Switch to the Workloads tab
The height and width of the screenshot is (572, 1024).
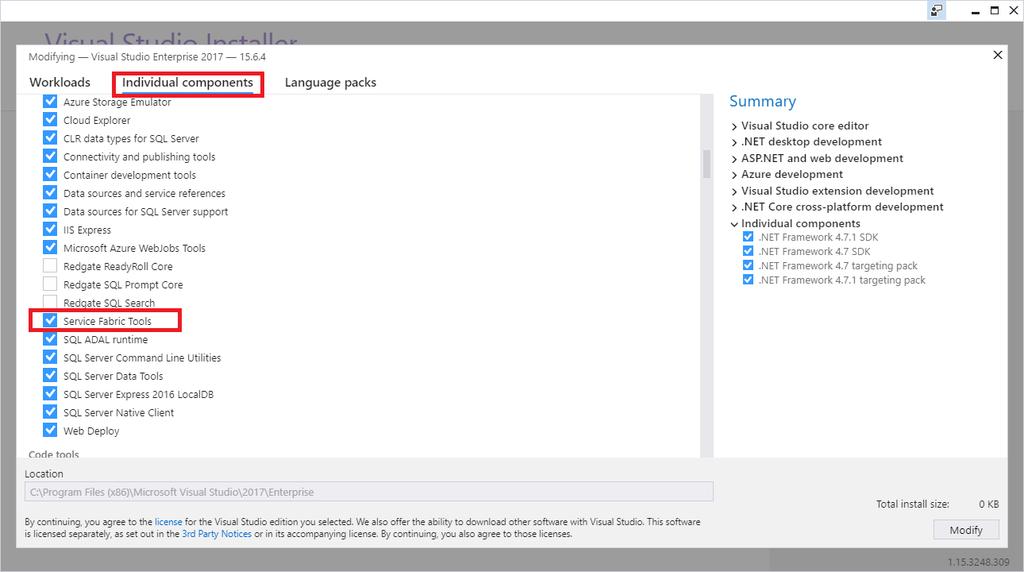pos(60,82)
